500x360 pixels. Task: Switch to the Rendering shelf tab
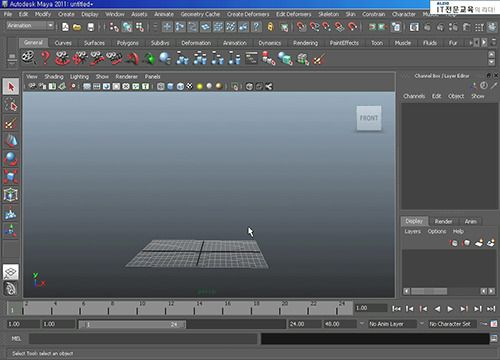[305, 43]
